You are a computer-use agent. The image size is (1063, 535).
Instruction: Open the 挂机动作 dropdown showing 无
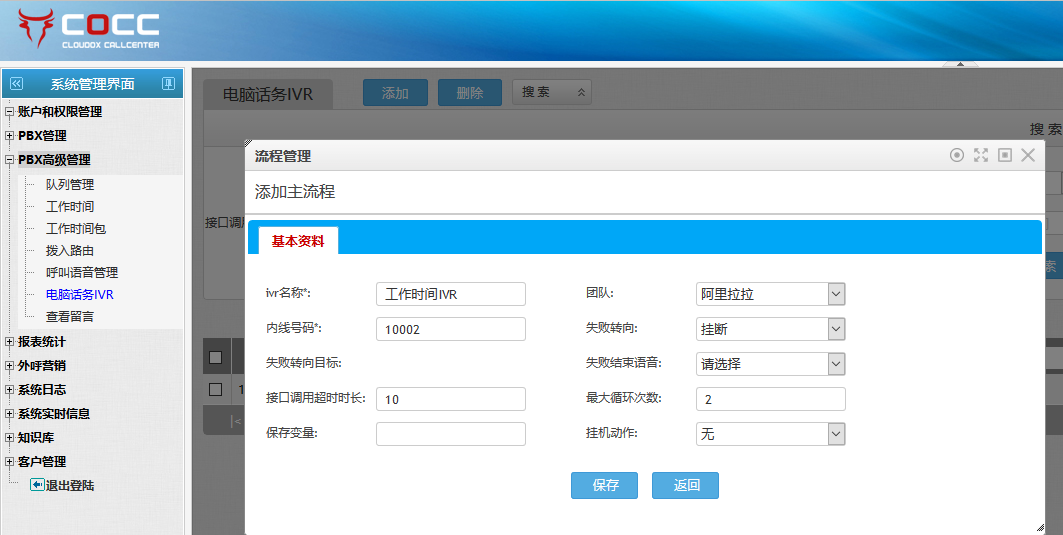770,434
